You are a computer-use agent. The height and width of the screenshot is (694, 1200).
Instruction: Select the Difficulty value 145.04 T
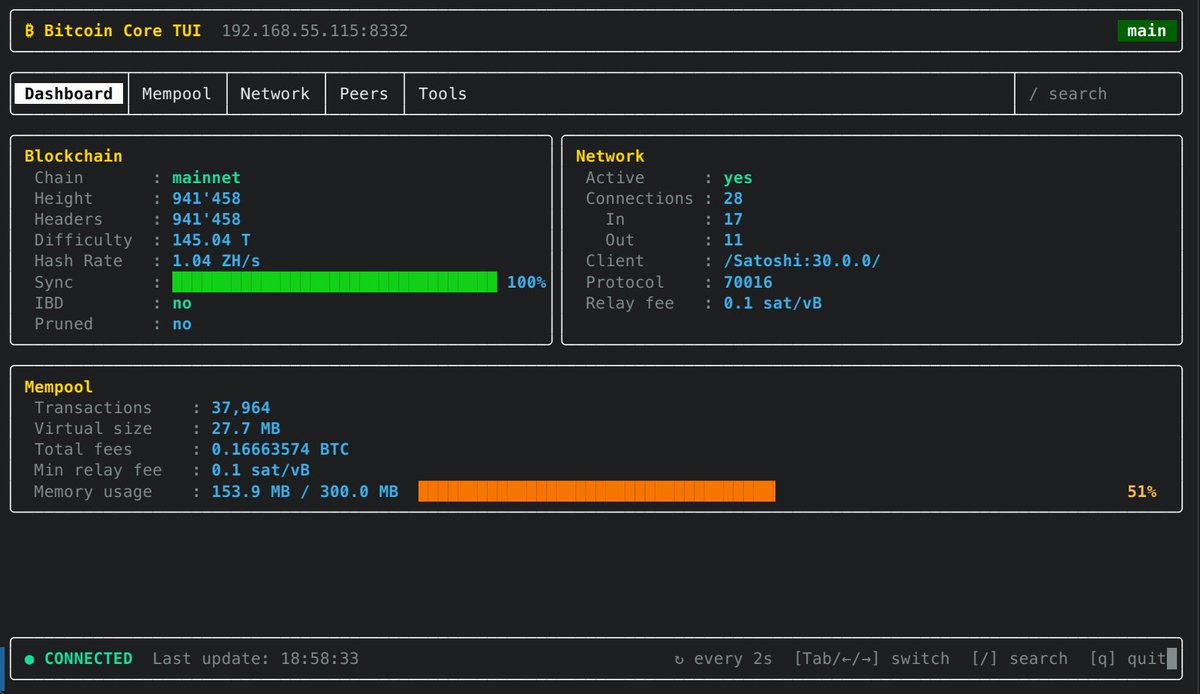211,240
